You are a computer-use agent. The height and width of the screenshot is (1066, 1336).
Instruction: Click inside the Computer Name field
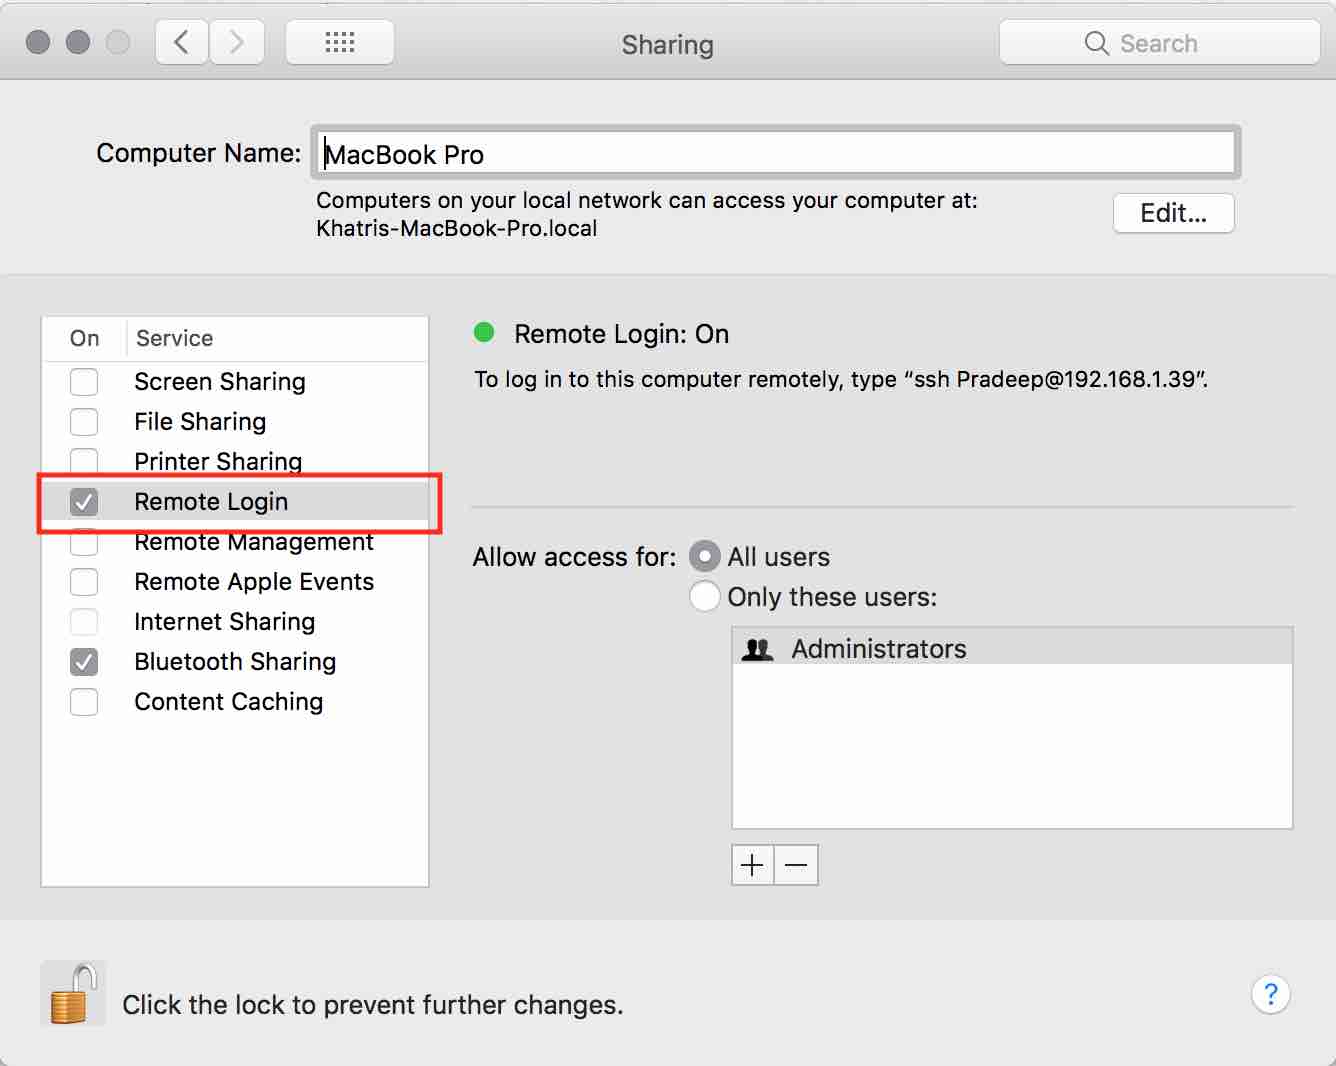click(600, 152)
